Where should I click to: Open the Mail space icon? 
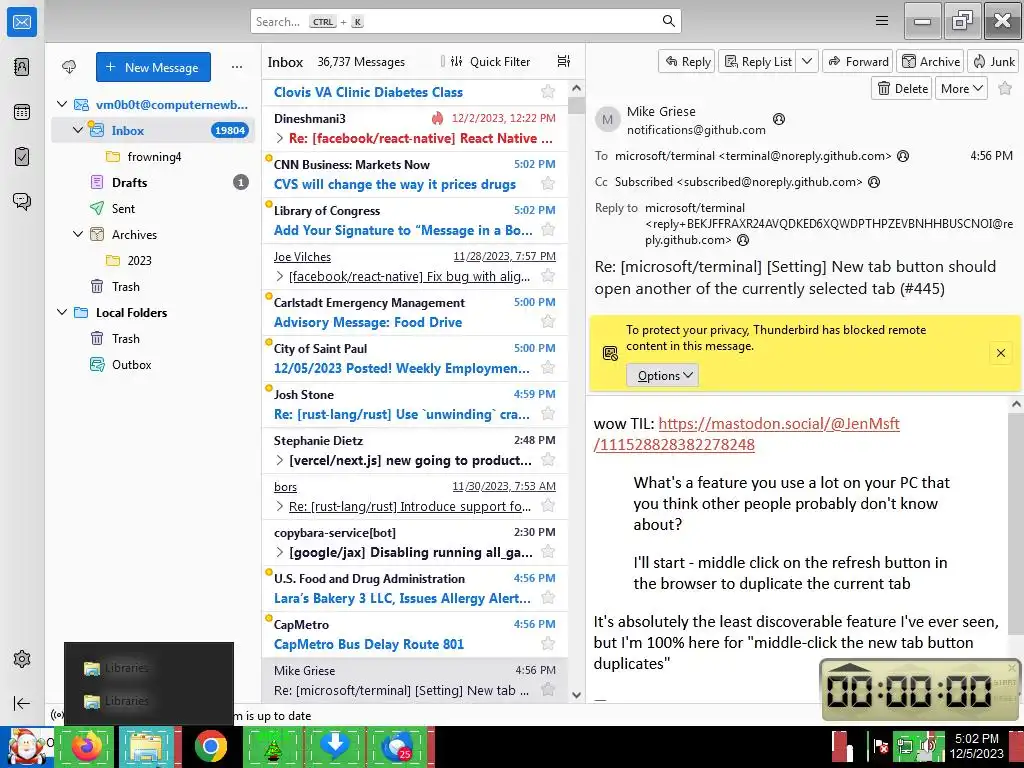point(22,22)
